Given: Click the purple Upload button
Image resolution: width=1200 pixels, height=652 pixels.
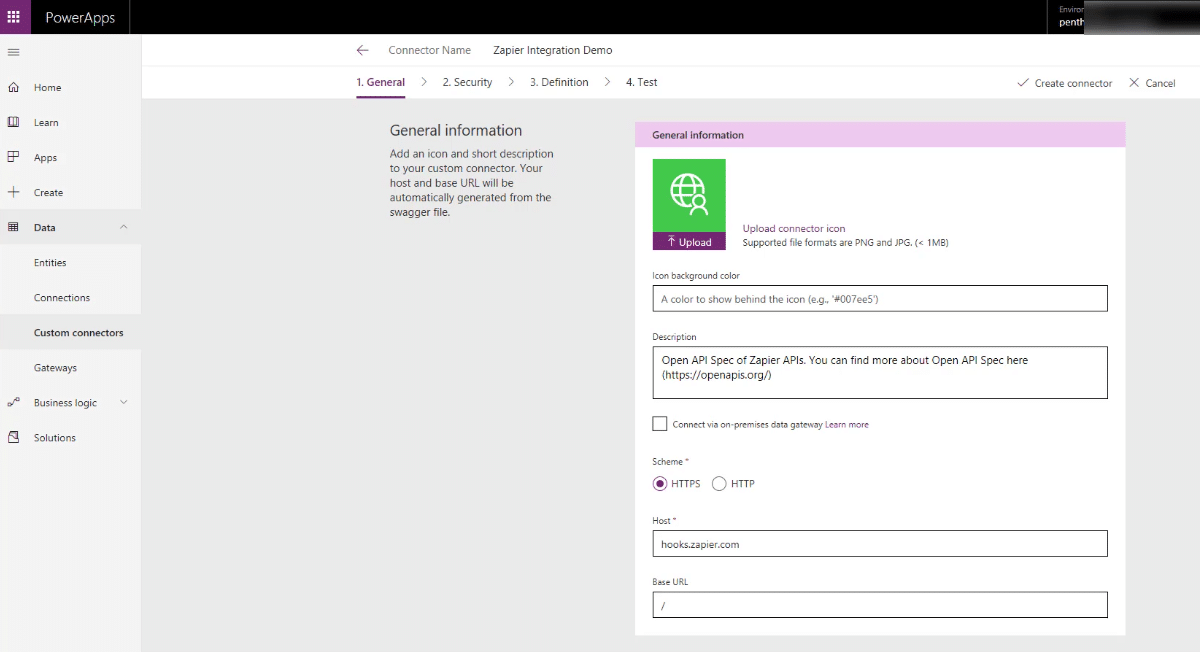Looking at the screenshot, I should [x=689, y=242].
